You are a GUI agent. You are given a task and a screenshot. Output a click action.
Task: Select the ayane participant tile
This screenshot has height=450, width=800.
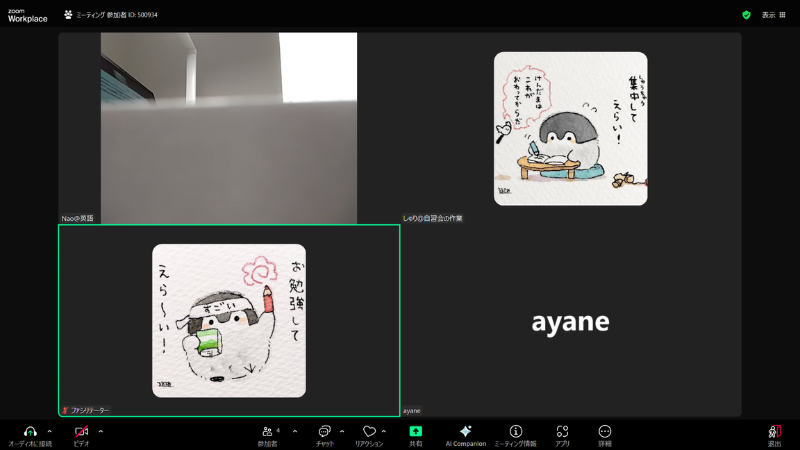pyautogui.click(x=570, y=321)
